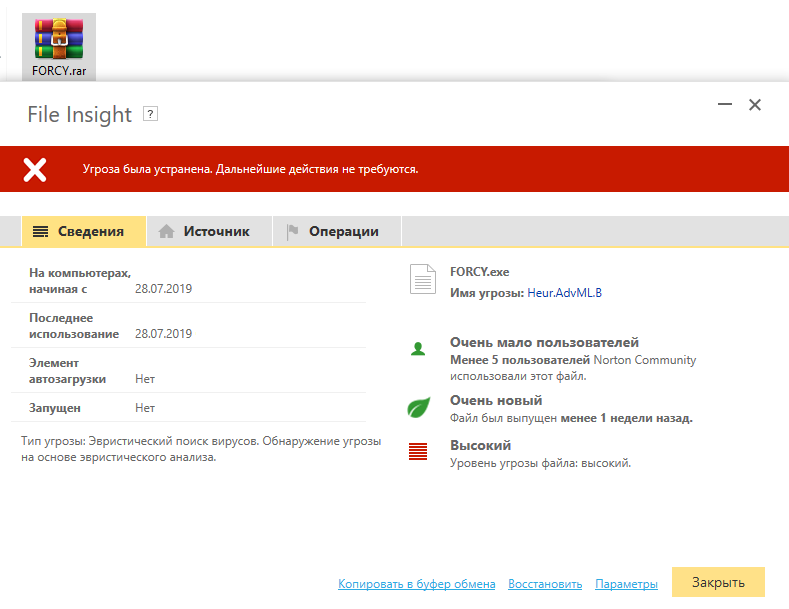This screenshot has width=789, height=609.
Task: Click the 'Уровень угрозы файла: высокий' text
Action: tap(540, 463)
